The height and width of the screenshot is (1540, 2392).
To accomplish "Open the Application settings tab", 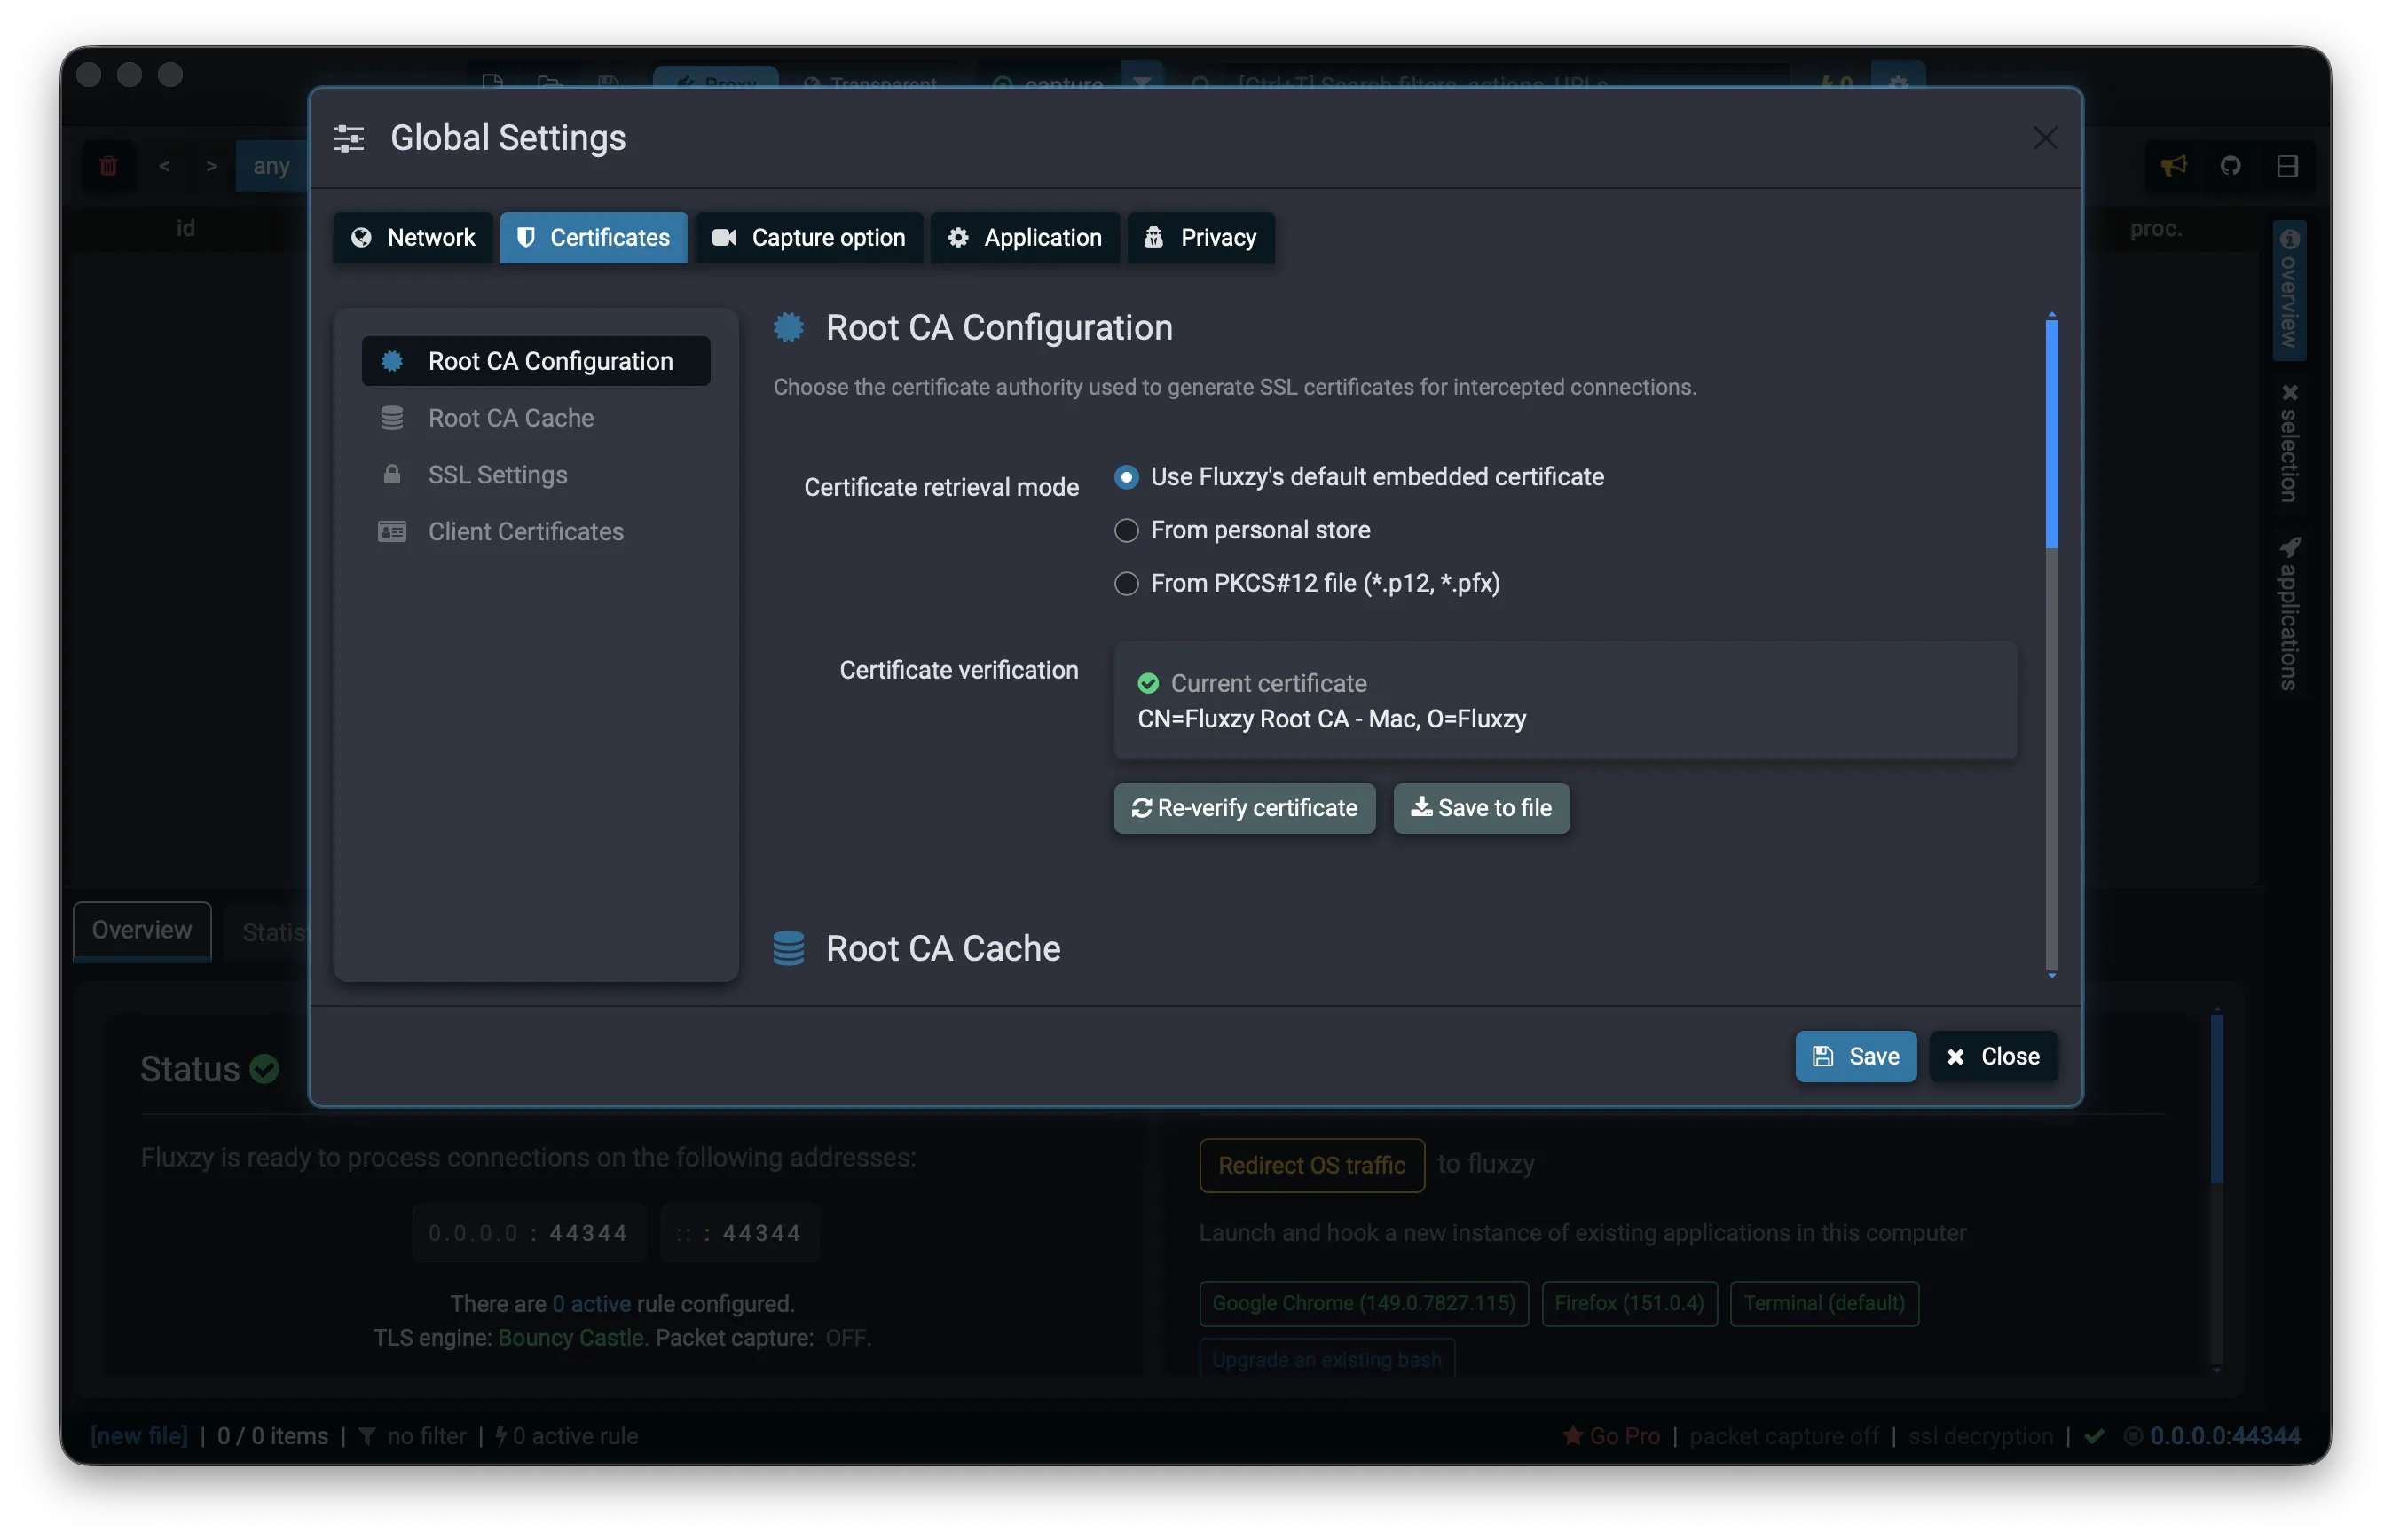I will (1024, 237).
